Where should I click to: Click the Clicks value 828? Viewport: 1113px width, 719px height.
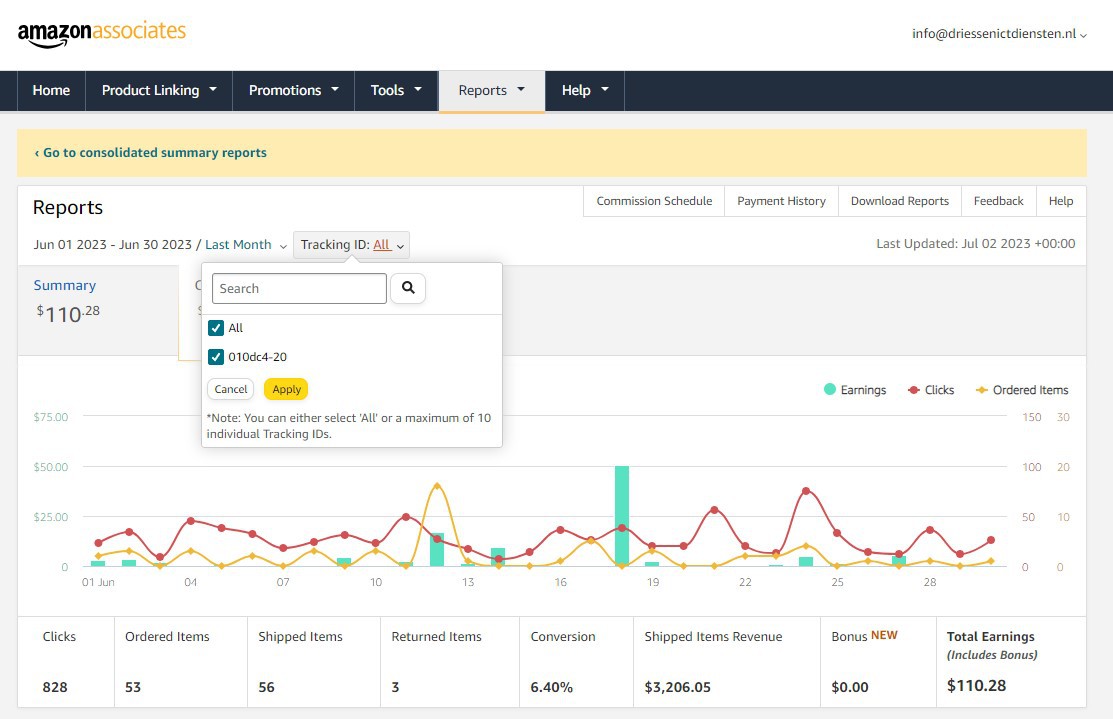pos(55,687)
